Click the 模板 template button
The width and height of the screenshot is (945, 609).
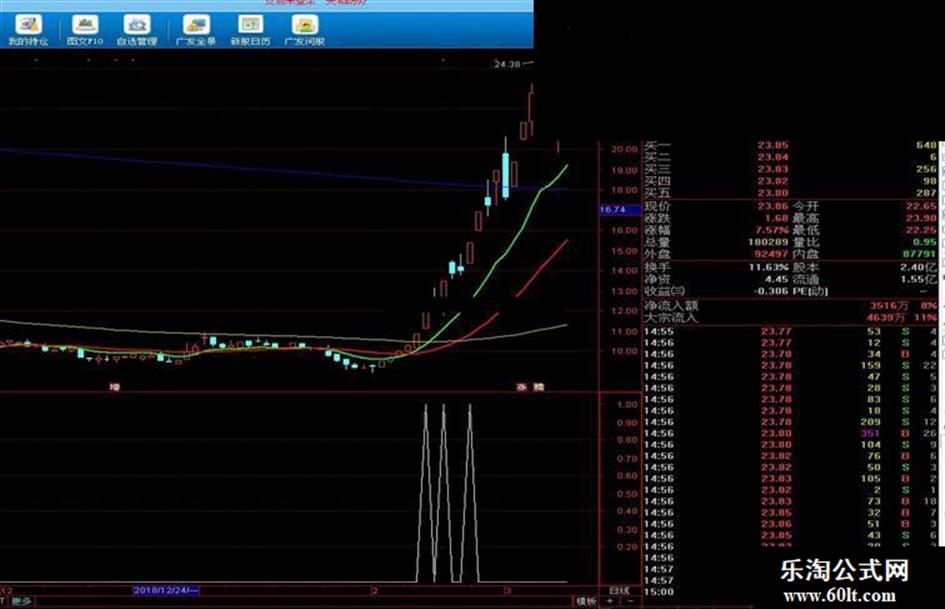click(x=586, y=601)
